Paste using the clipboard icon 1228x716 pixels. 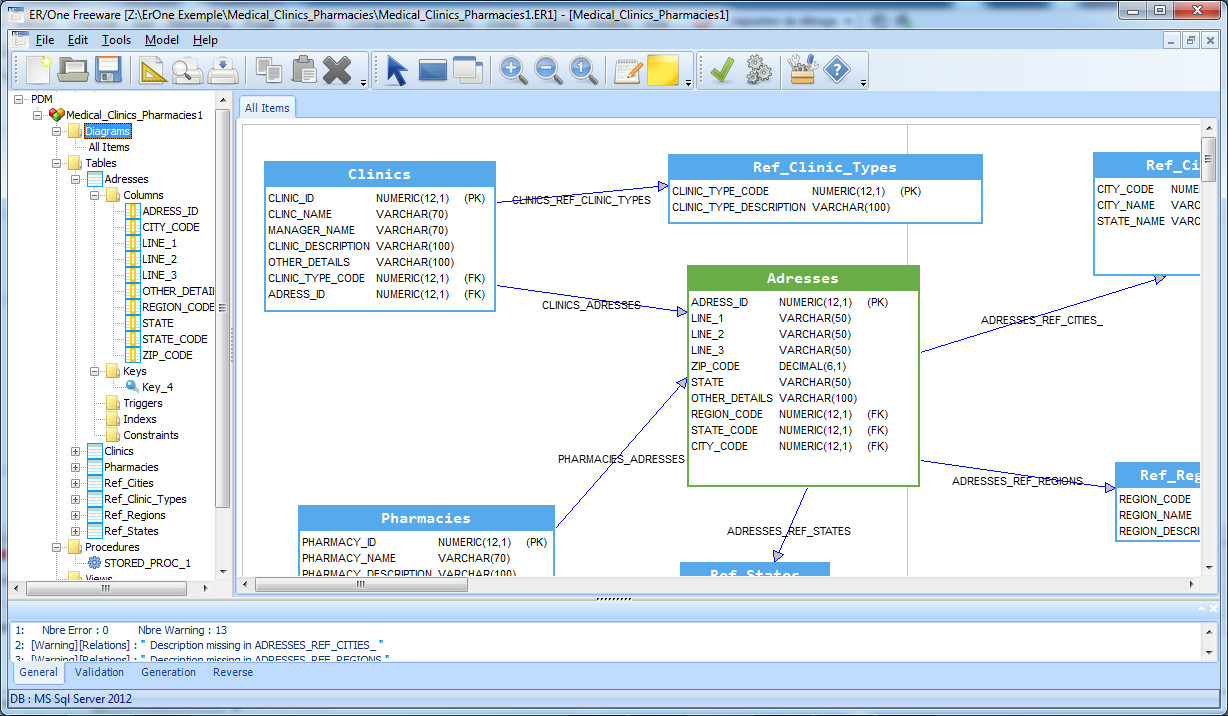[x=303, y=70]
